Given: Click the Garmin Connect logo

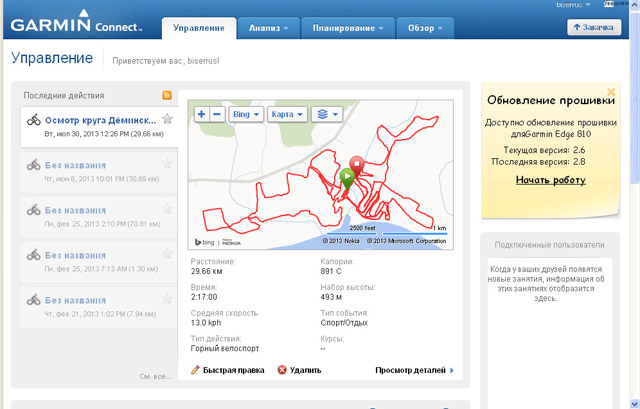Looking at the screenshot, I should [x=77, y=26].
